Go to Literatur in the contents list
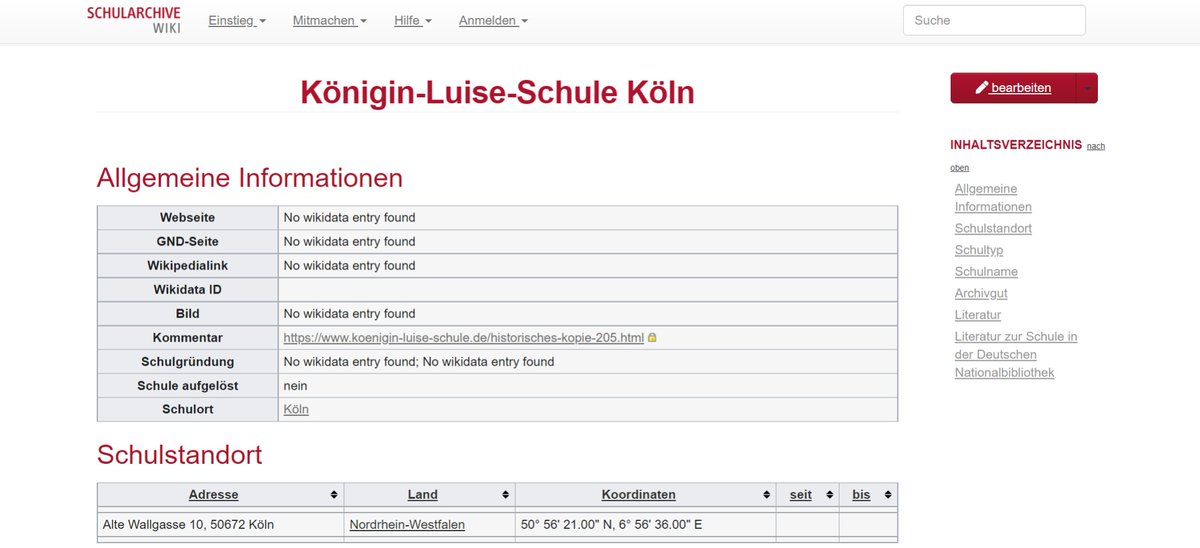Viewport: 1200px width, 548px height. coord(978,315)
